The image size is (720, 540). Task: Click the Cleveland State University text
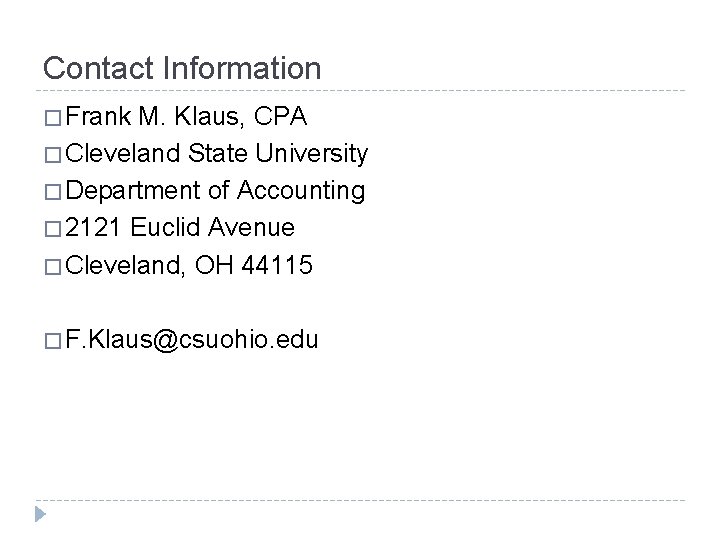(x=216, y=154)
